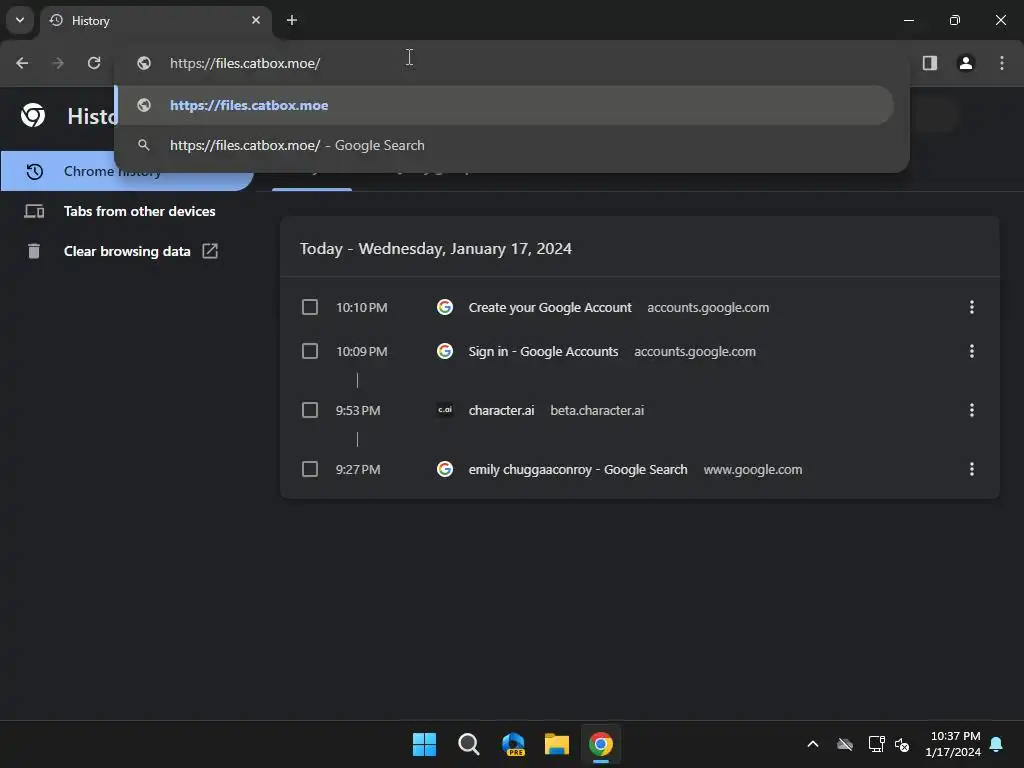Image resolution: width=1024 pixels, height=768 pixels.
Task: Reload the current page
Action: pyautogui.click(x=94, y=63)
